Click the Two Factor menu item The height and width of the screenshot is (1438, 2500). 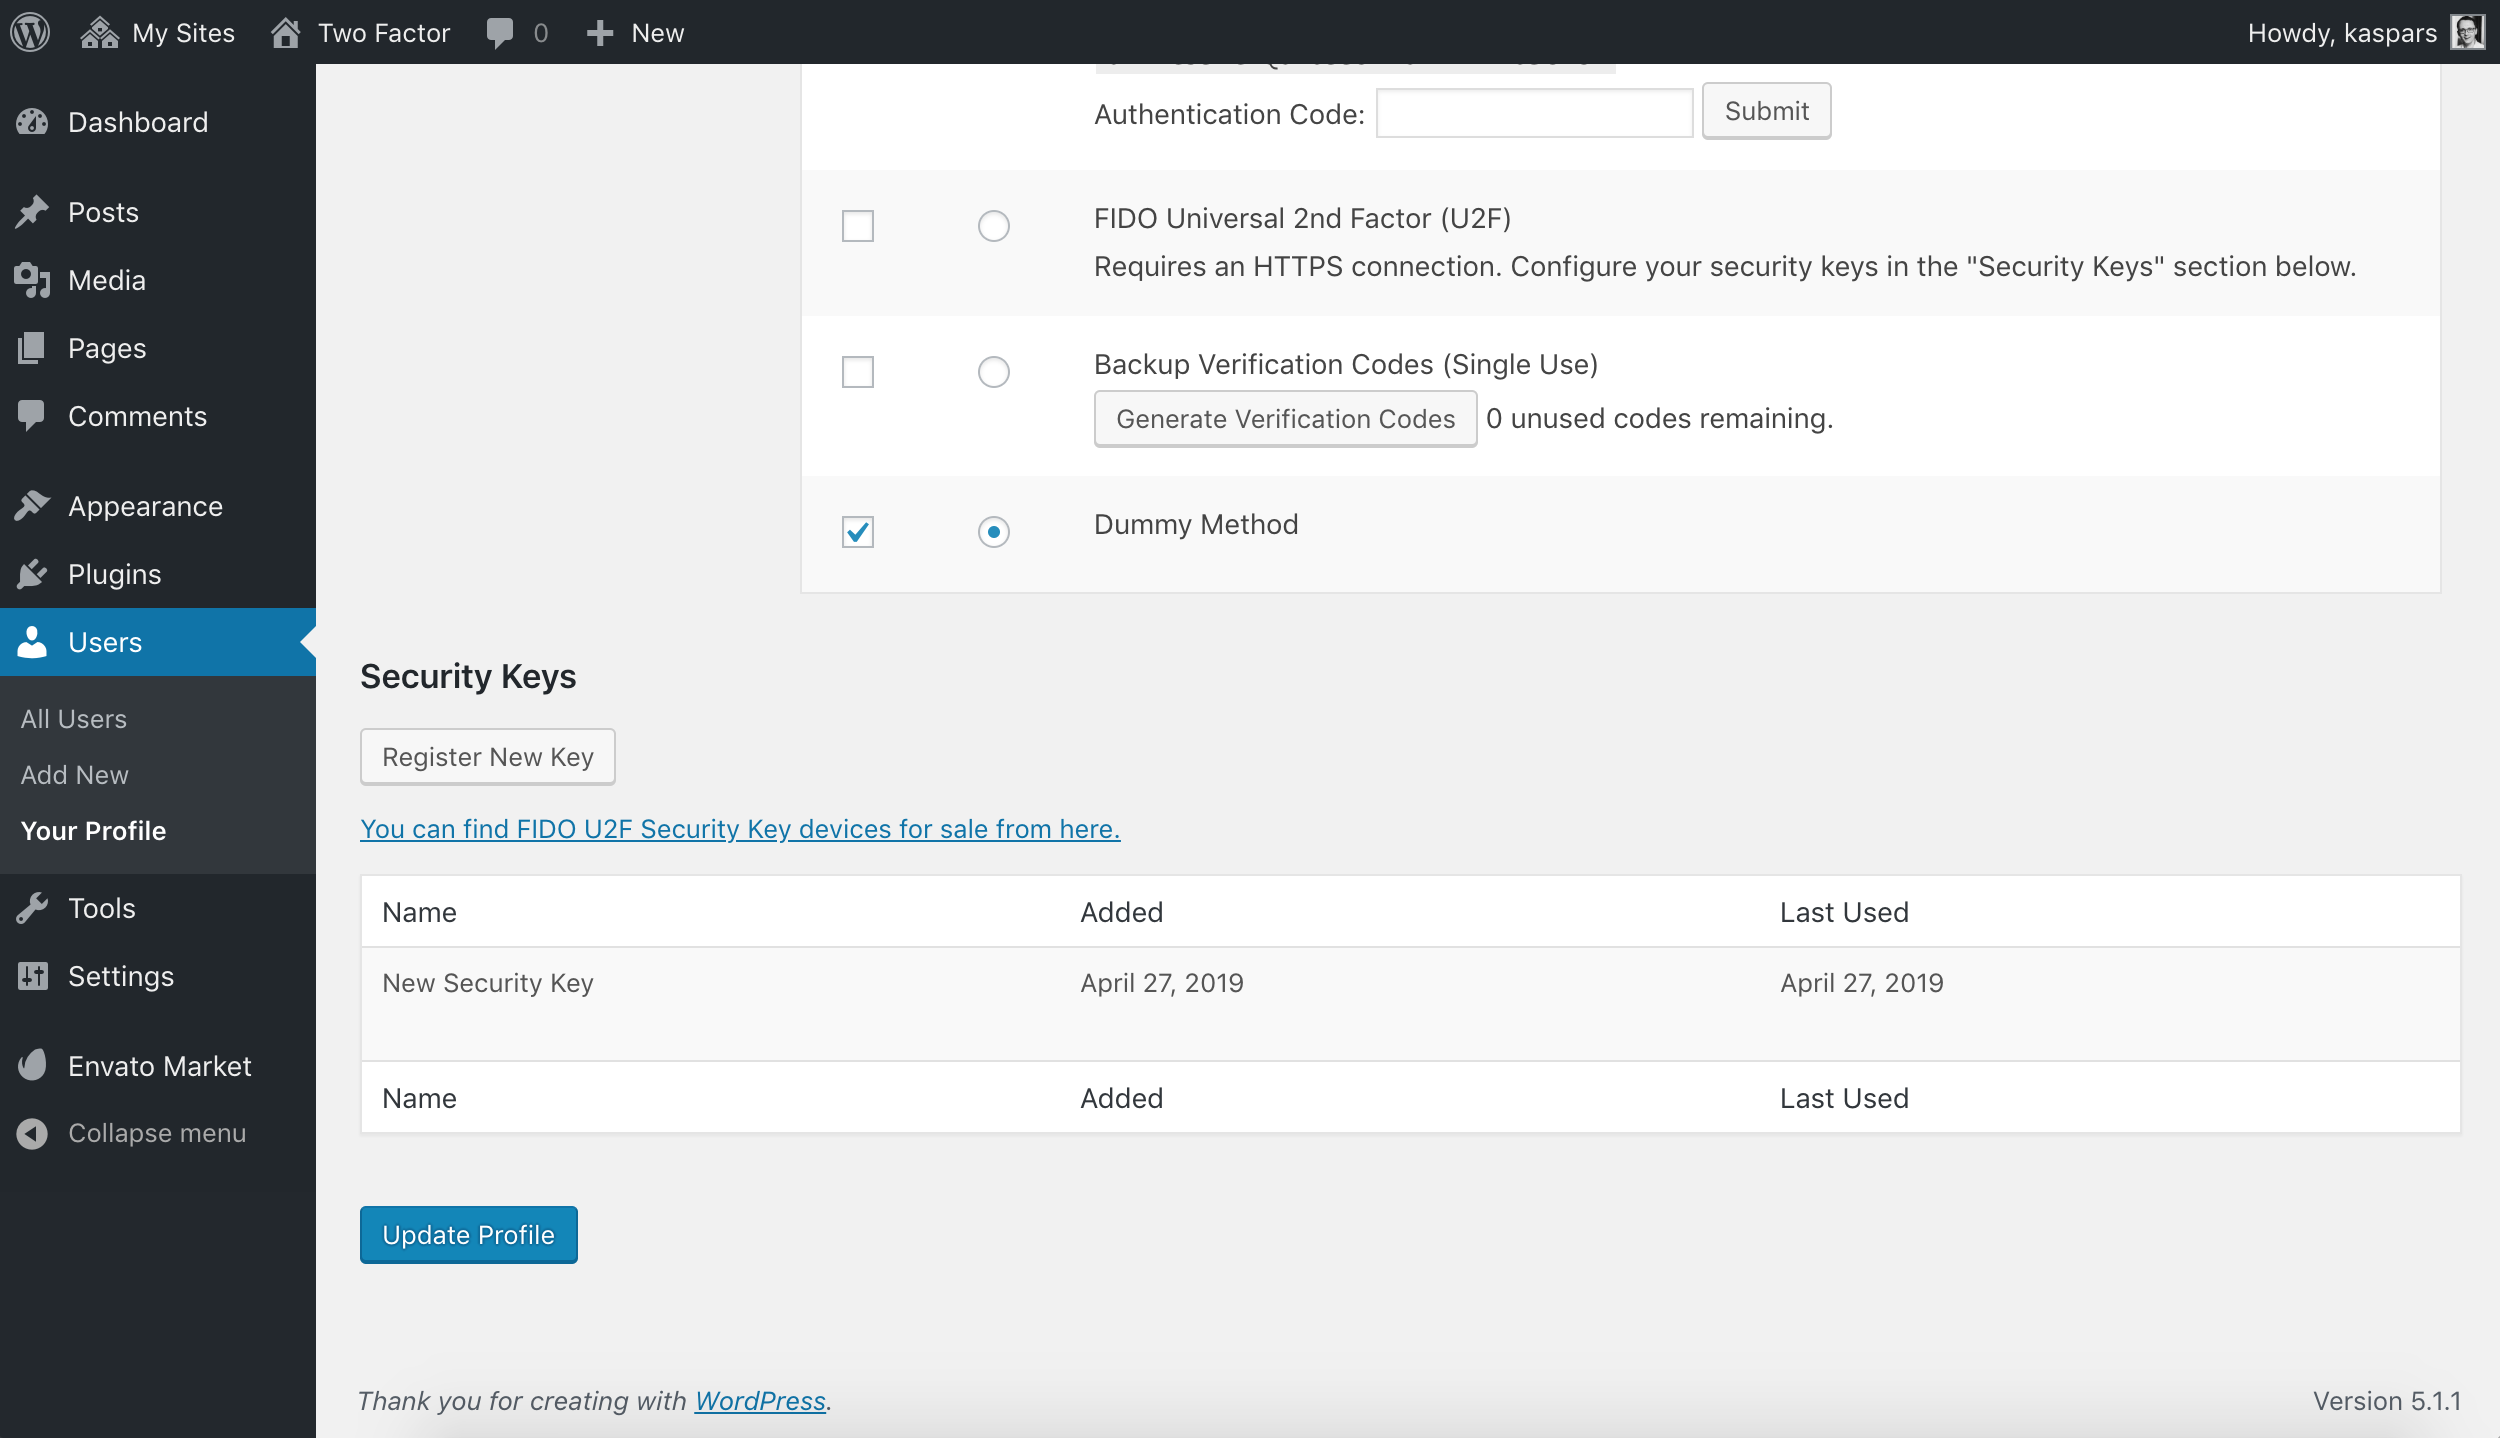tap(361, 31)
